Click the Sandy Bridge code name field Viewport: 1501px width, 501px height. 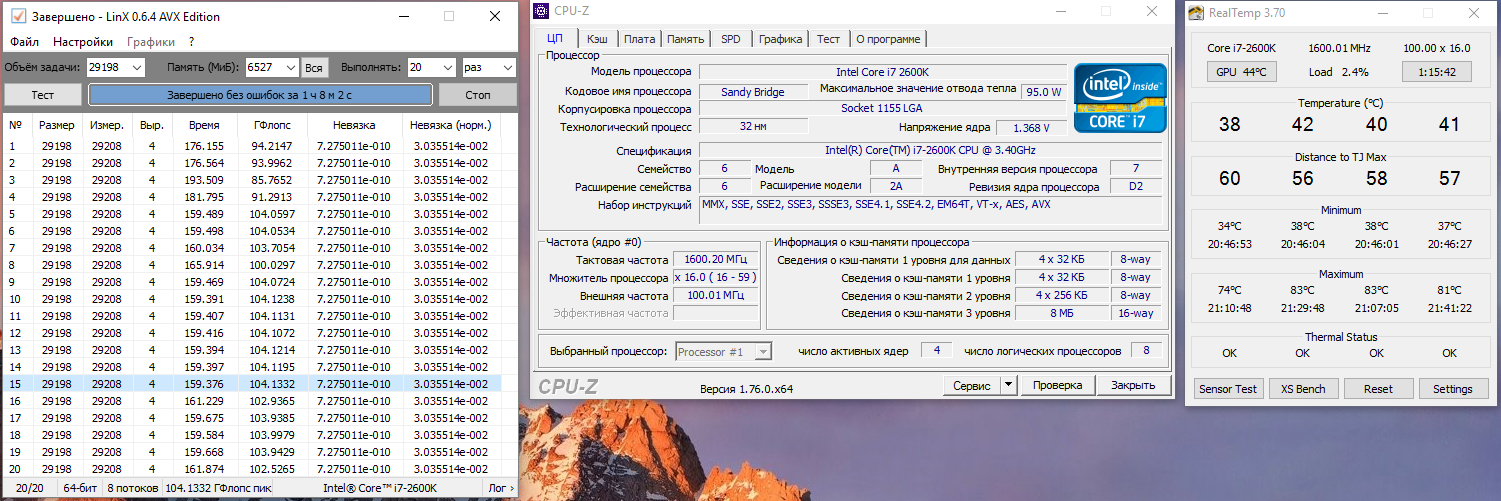point(753,91)
